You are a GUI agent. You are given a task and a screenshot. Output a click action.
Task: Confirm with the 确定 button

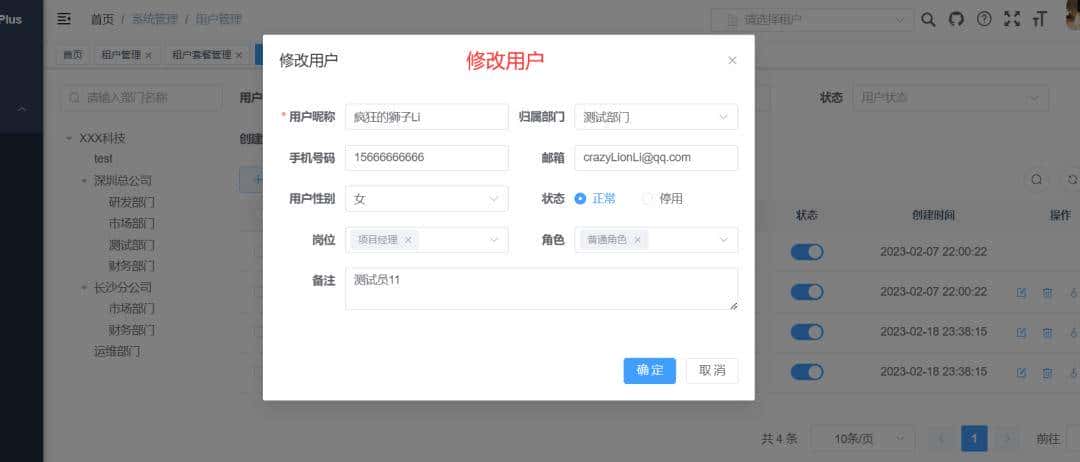click(x=650, y=370)
